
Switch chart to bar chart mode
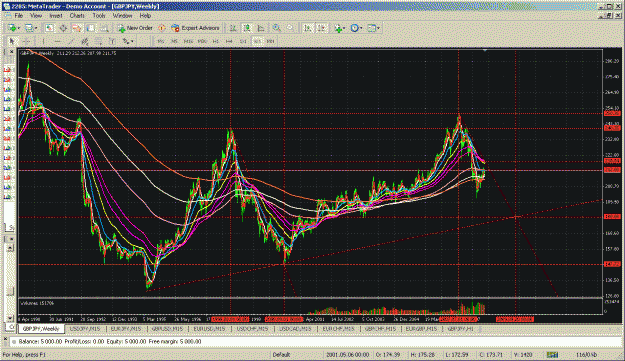[x=233, y=28]
